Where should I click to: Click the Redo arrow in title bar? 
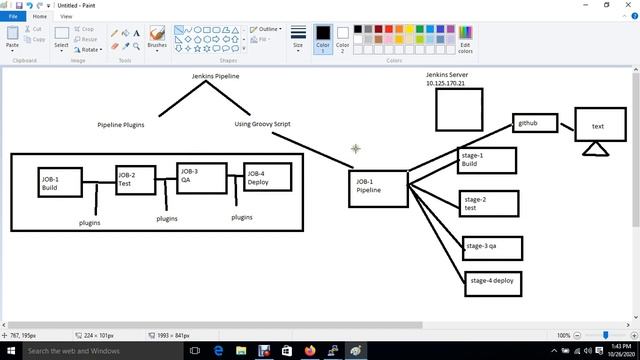click(x=40, y=6)
